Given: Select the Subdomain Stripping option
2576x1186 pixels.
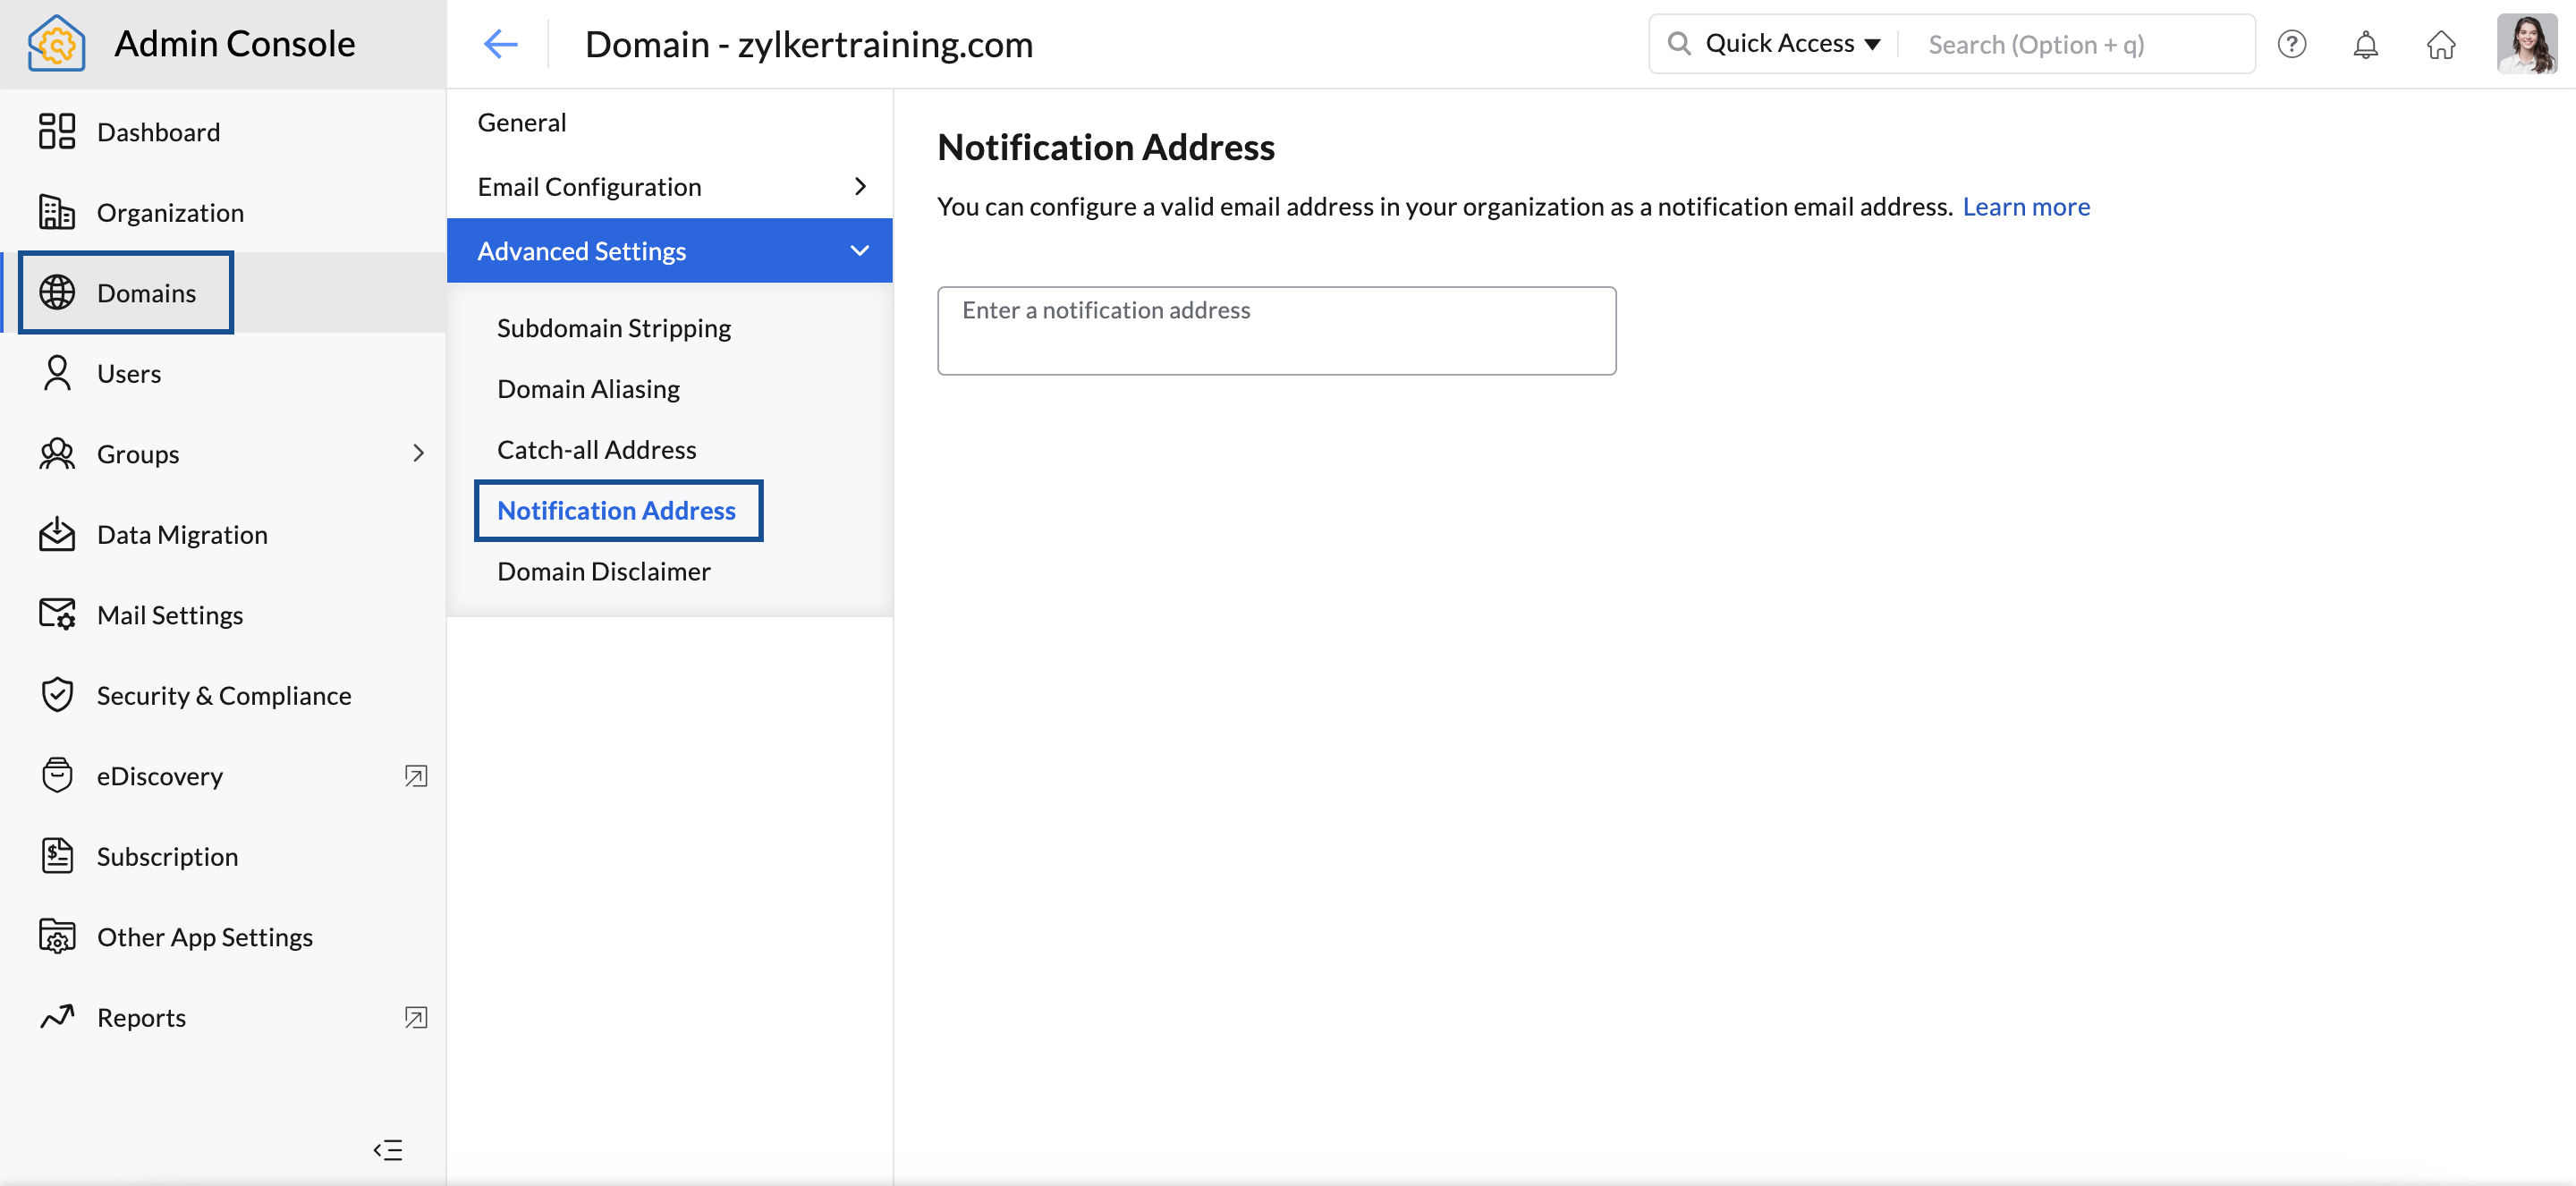Looking at the screenshot, I should click(614, 326).
